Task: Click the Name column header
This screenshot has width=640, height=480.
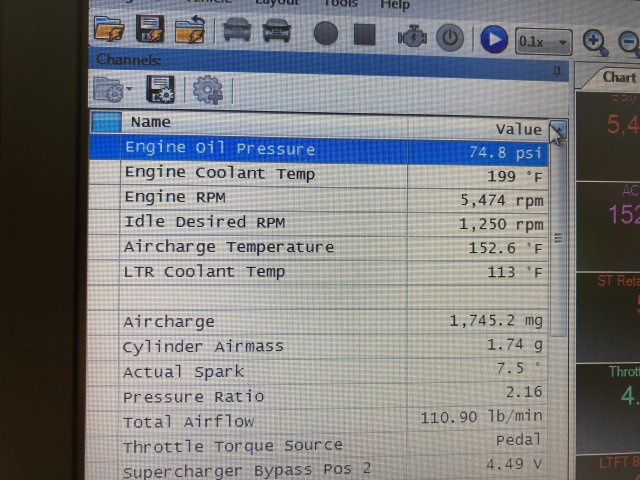Action: point(151,122)
